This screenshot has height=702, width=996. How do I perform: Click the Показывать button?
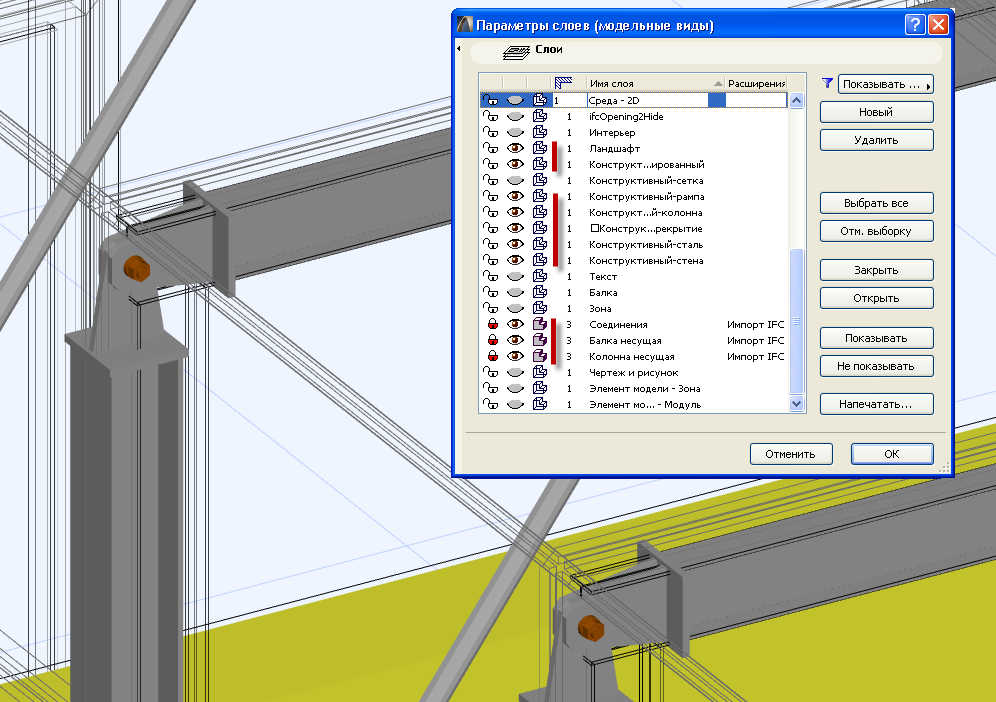[x=877, y=338]
